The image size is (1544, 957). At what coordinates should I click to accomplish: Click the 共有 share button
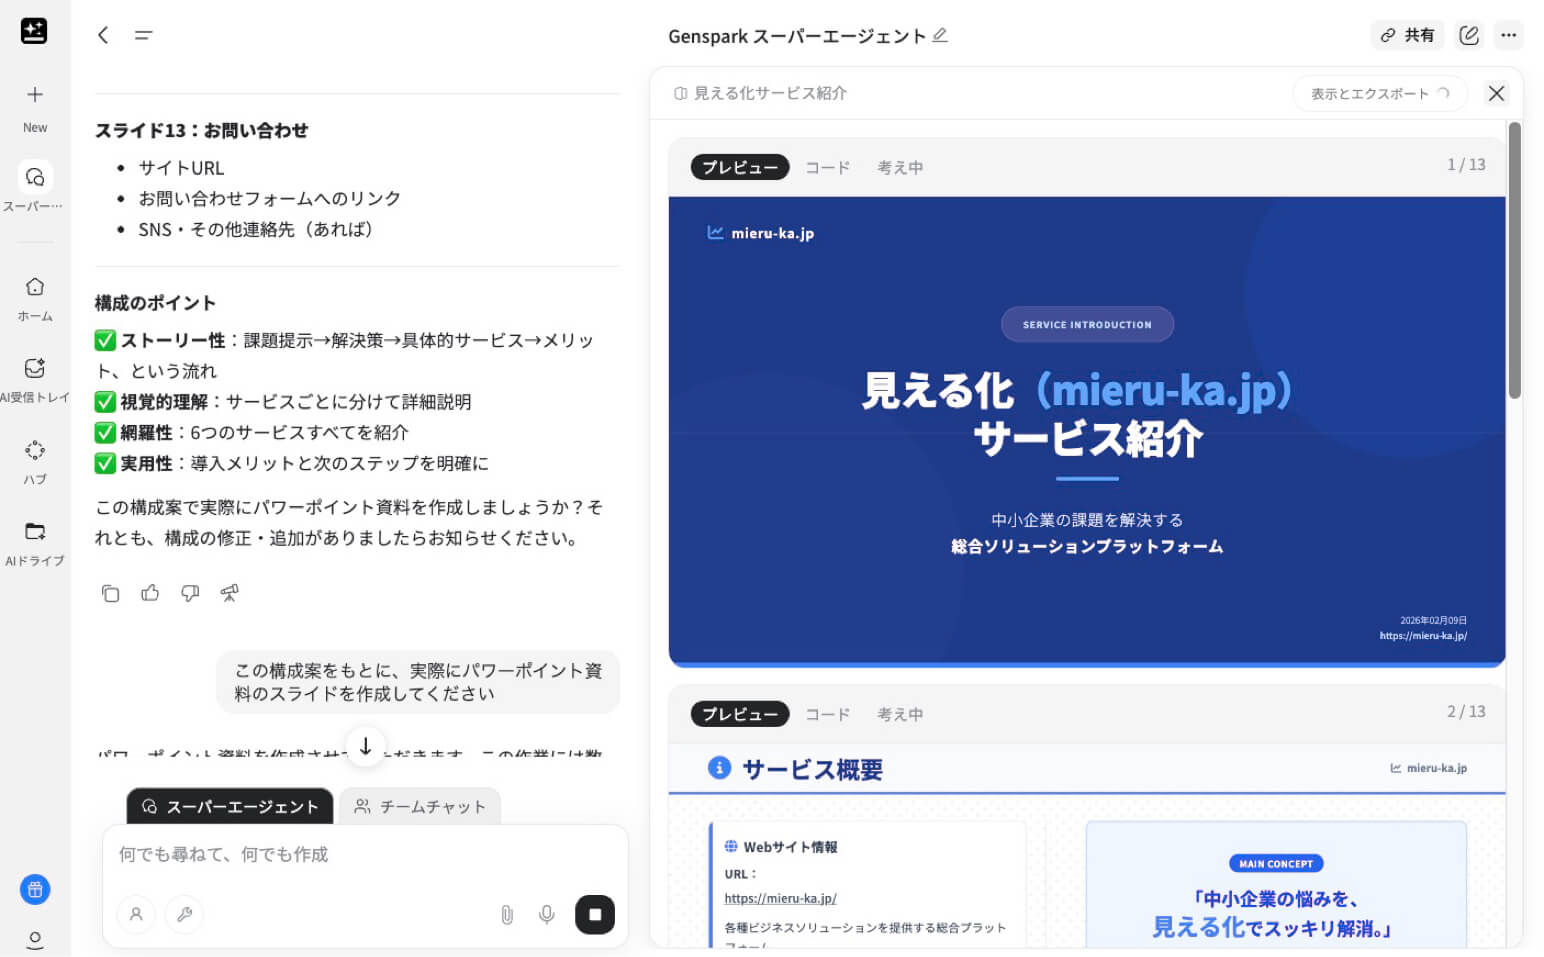click(x=1407, y=35)
